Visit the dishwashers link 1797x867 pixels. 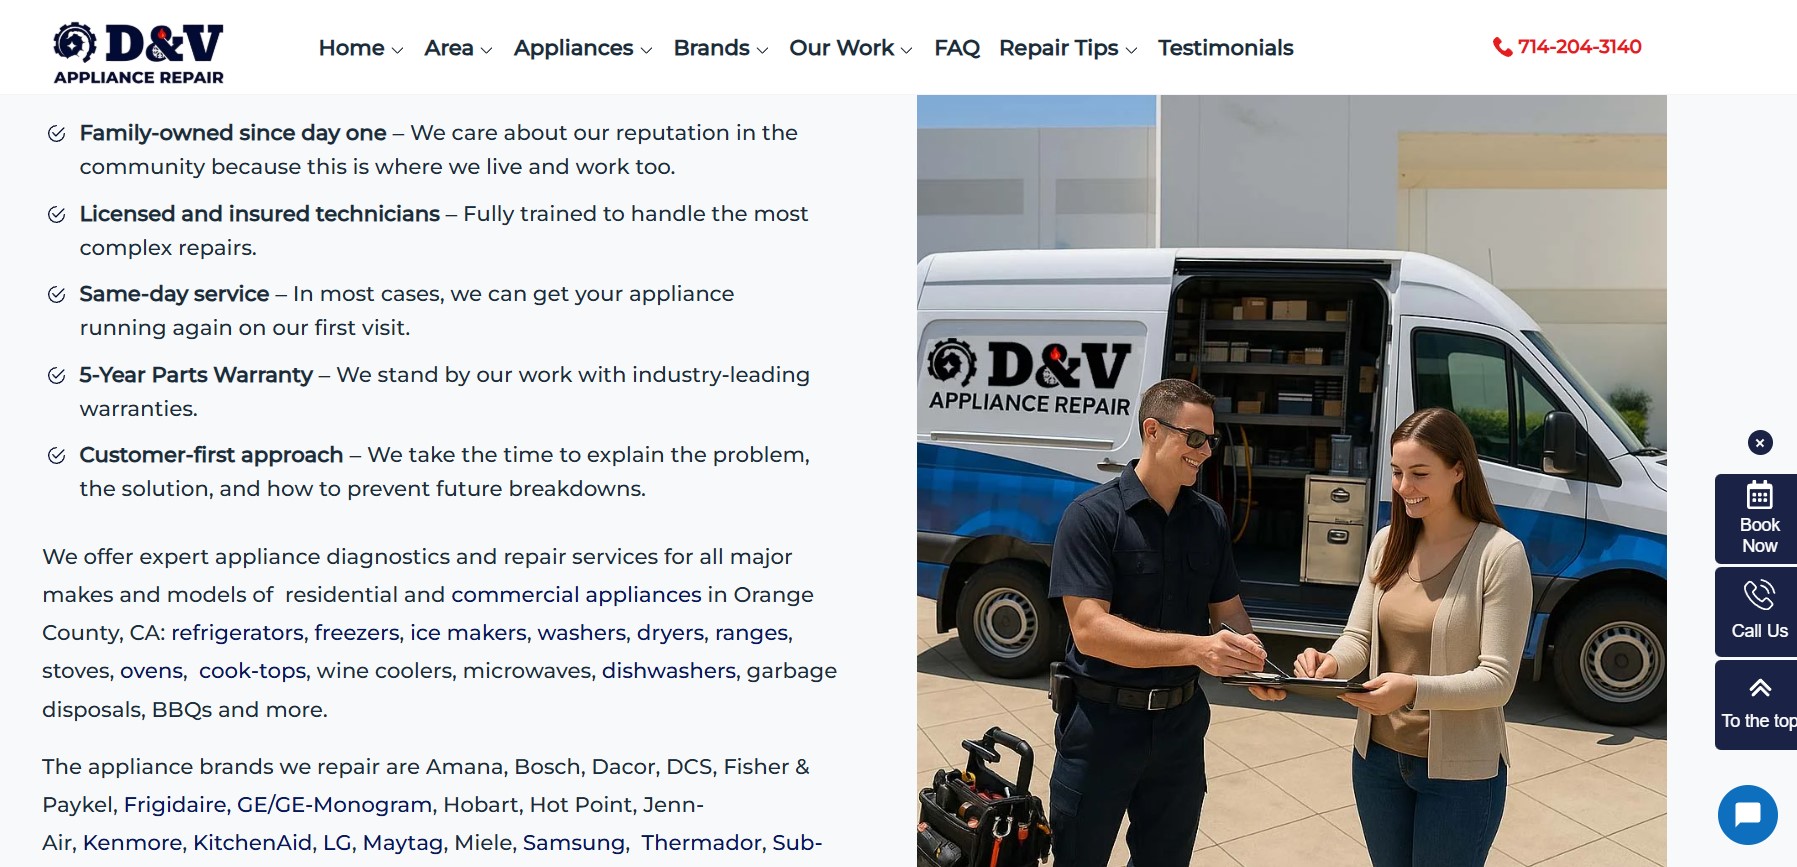coord(669,671)
